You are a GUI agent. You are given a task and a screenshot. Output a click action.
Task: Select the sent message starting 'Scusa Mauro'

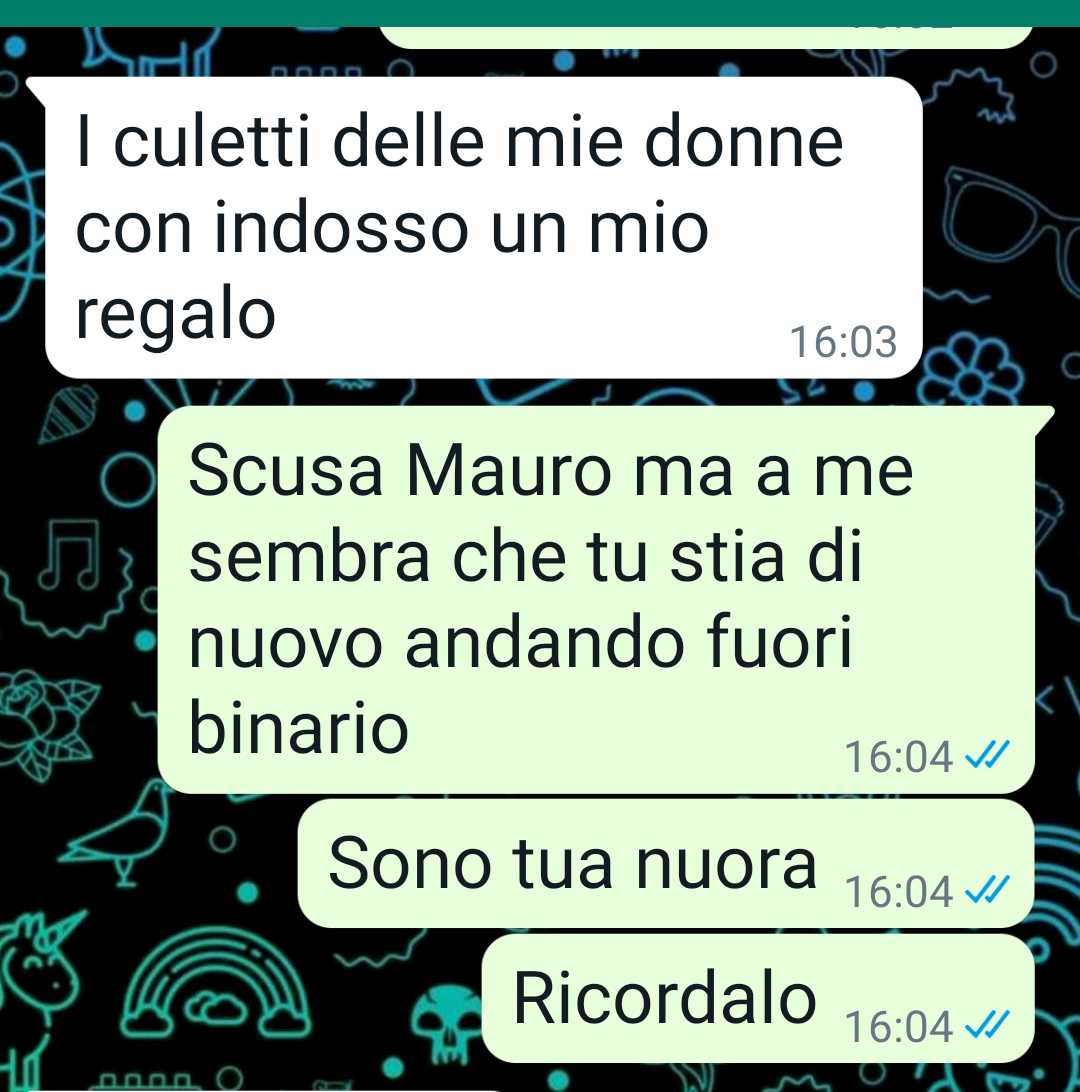596,599
